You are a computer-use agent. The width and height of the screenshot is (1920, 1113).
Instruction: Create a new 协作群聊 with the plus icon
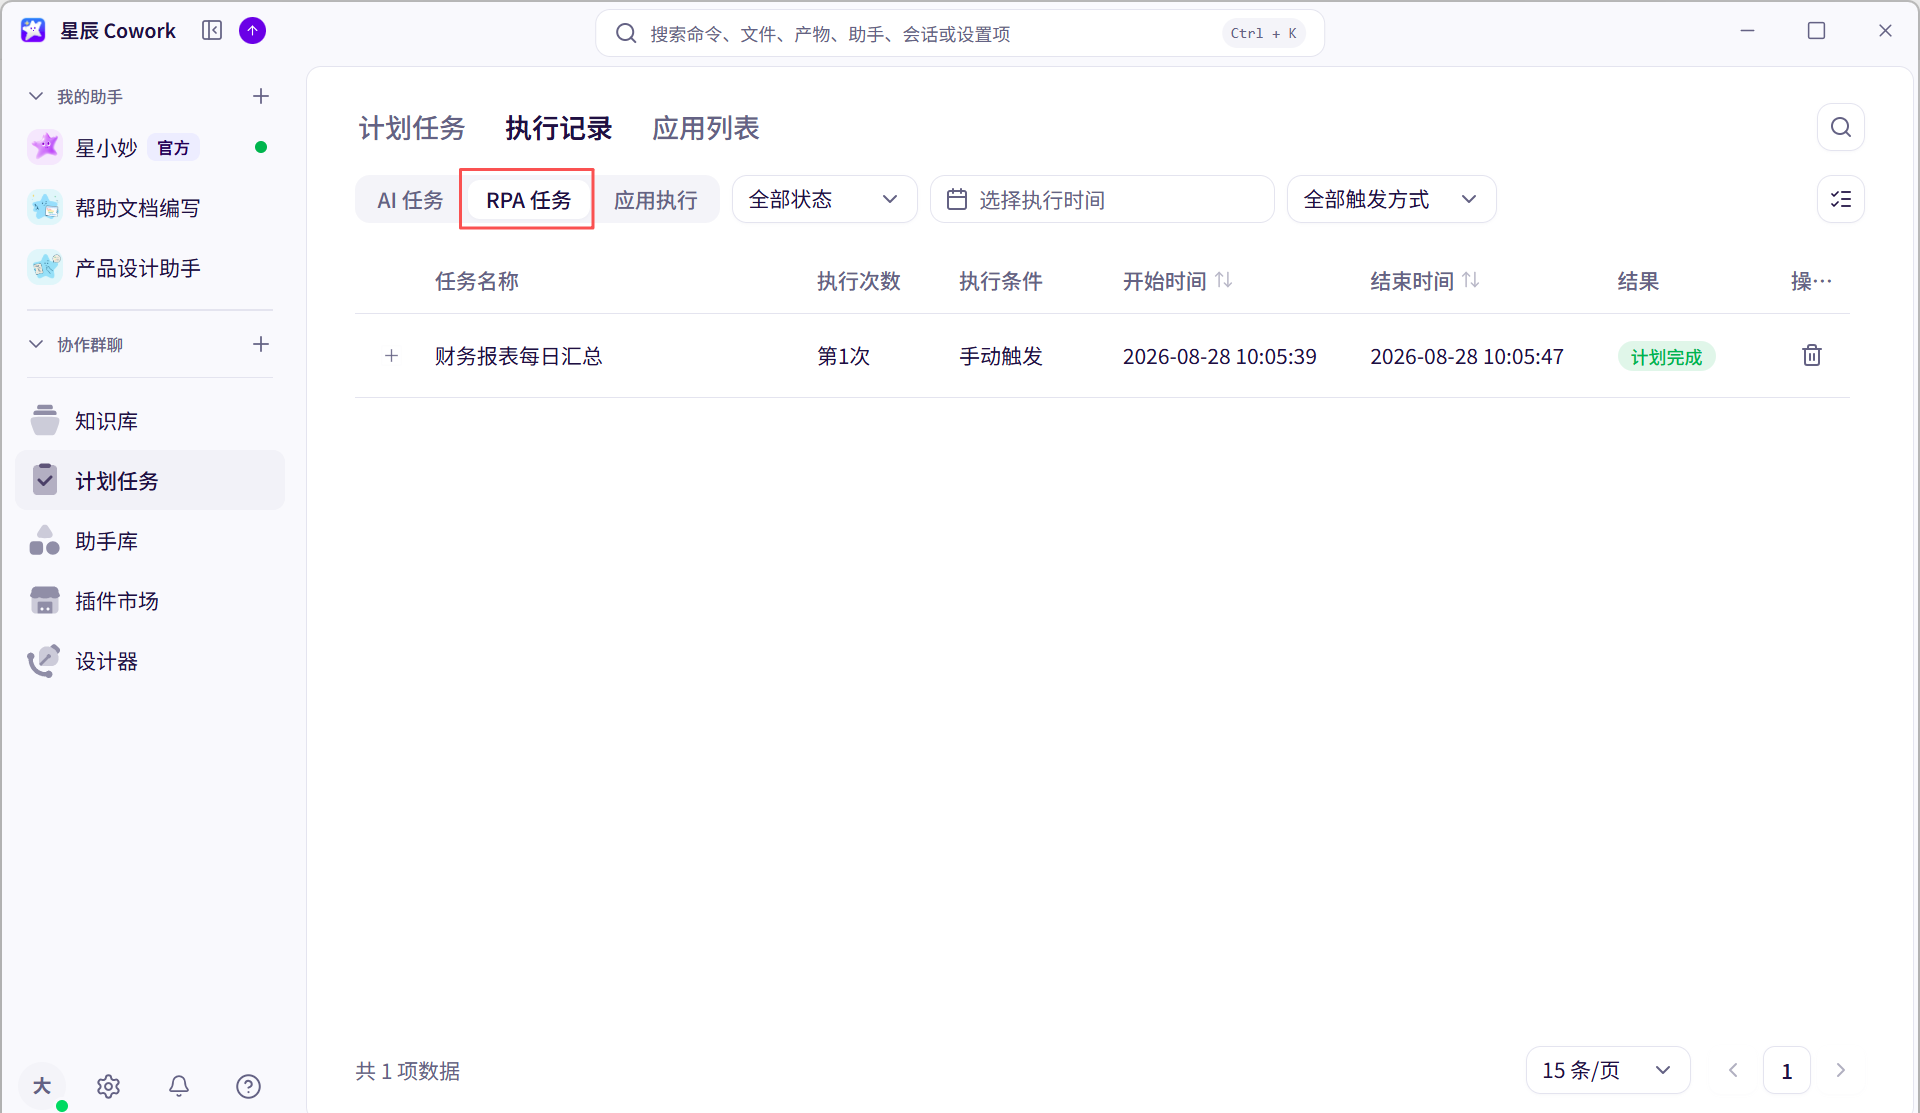click(x=261, y=344)
